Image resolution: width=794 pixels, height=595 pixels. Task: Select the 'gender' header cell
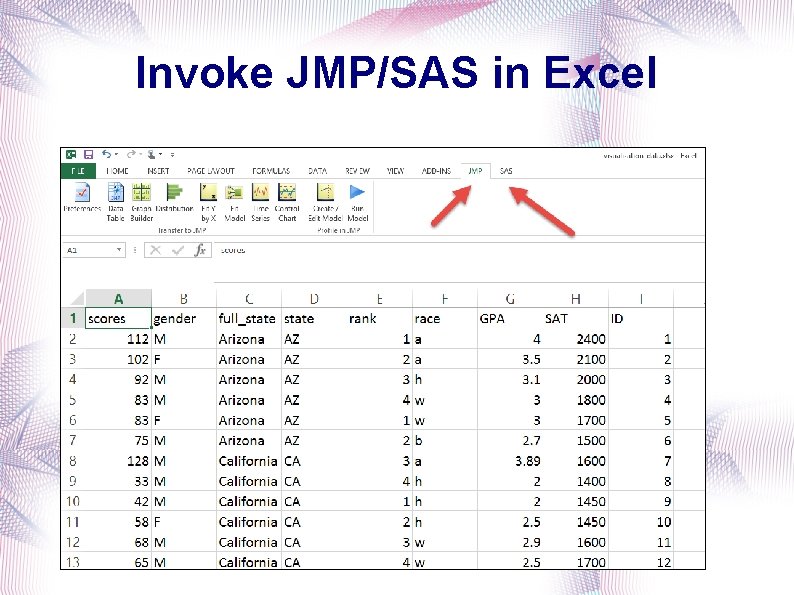(x=184, y=319)
